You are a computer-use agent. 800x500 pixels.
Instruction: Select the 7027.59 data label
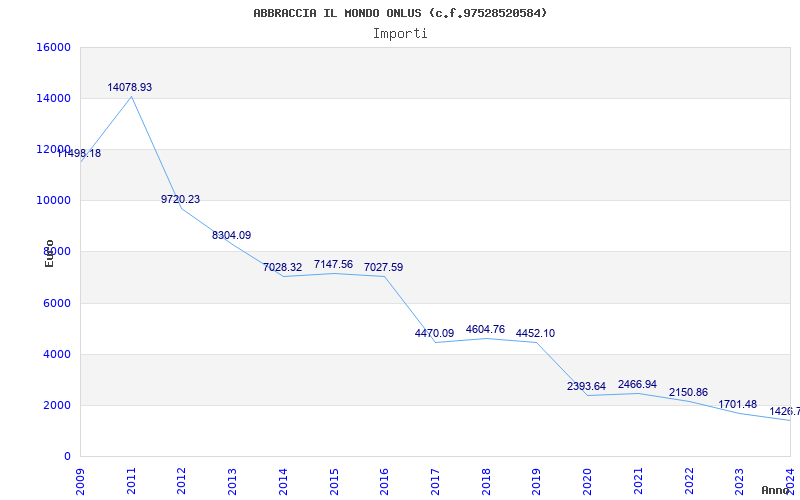tap(383, 267)
